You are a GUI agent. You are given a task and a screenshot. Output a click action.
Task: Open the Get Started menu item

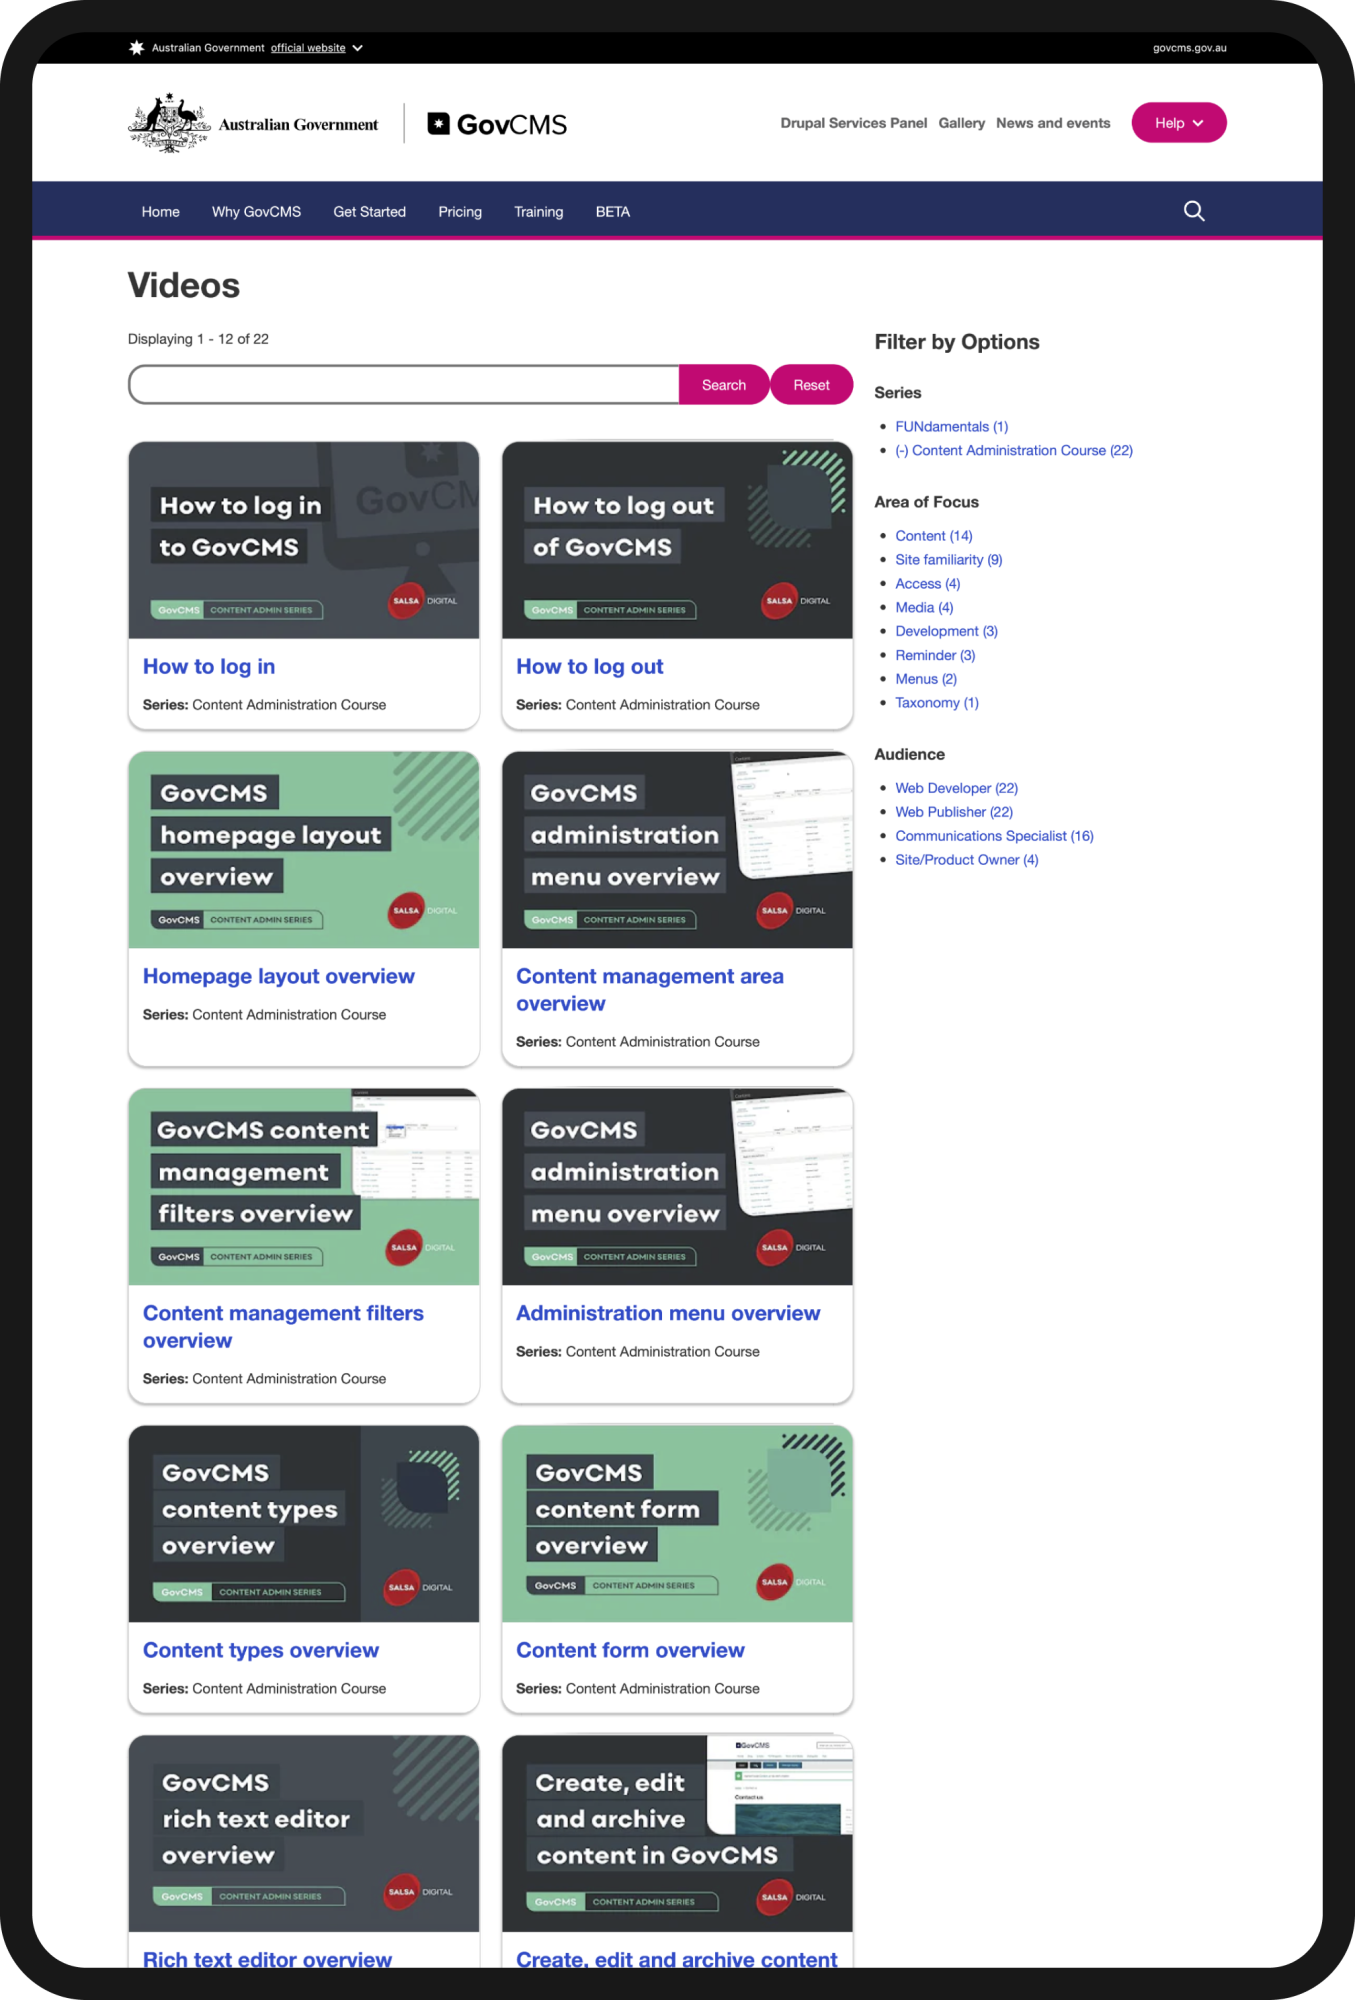coord(370,212)
